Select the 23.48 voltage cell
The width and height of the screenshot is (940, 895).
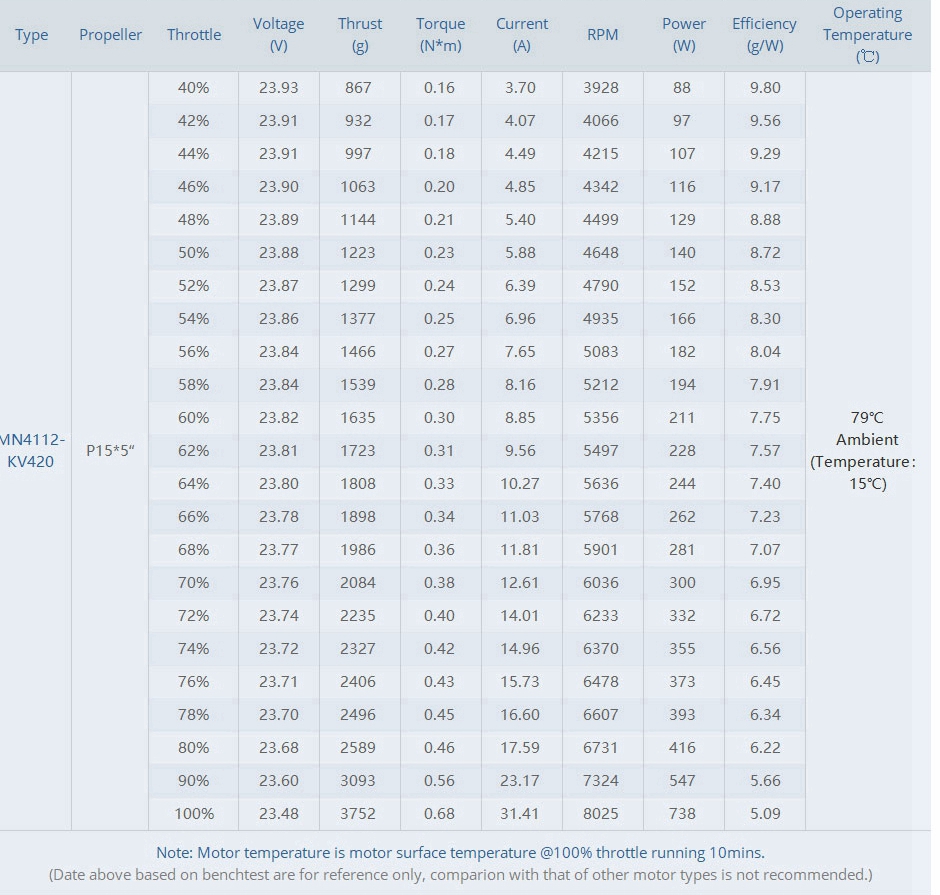[x=278, y=813]
